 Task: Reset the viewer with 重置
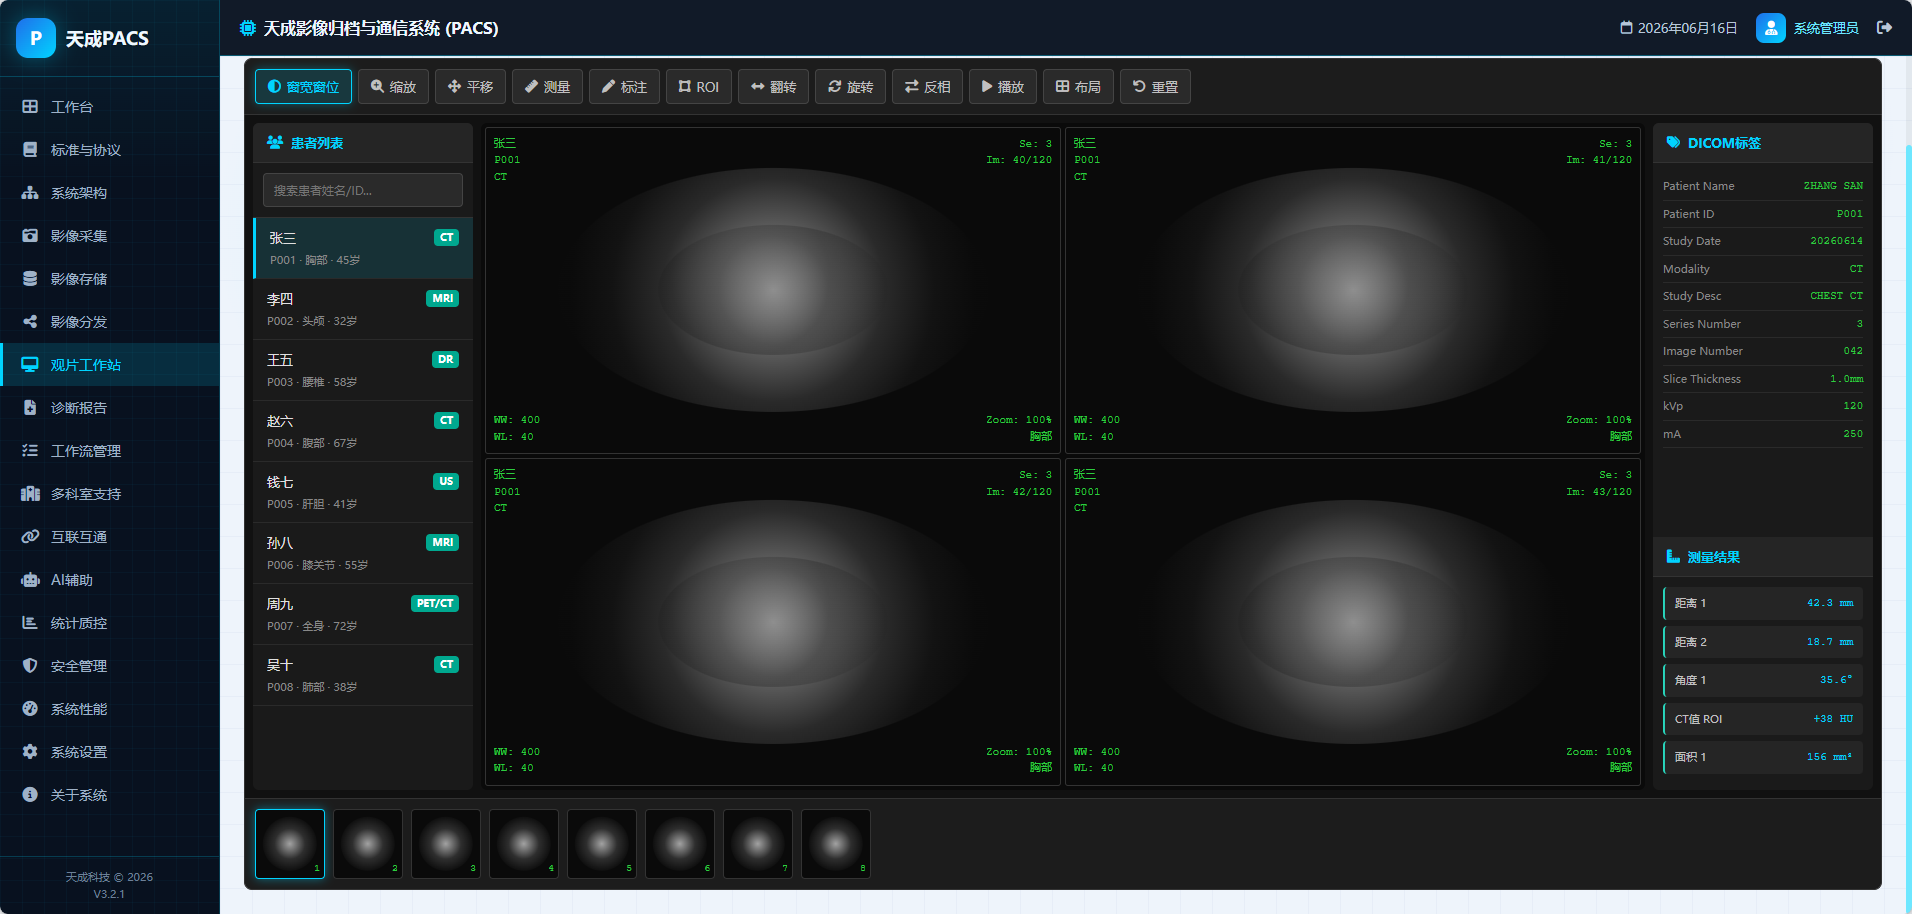tap(1155, 87)
